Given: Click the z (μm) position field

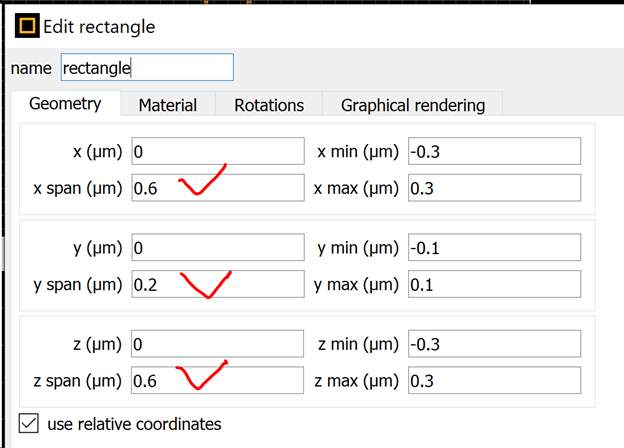Looking at the screenshot, I should click(x=217, y=344).
